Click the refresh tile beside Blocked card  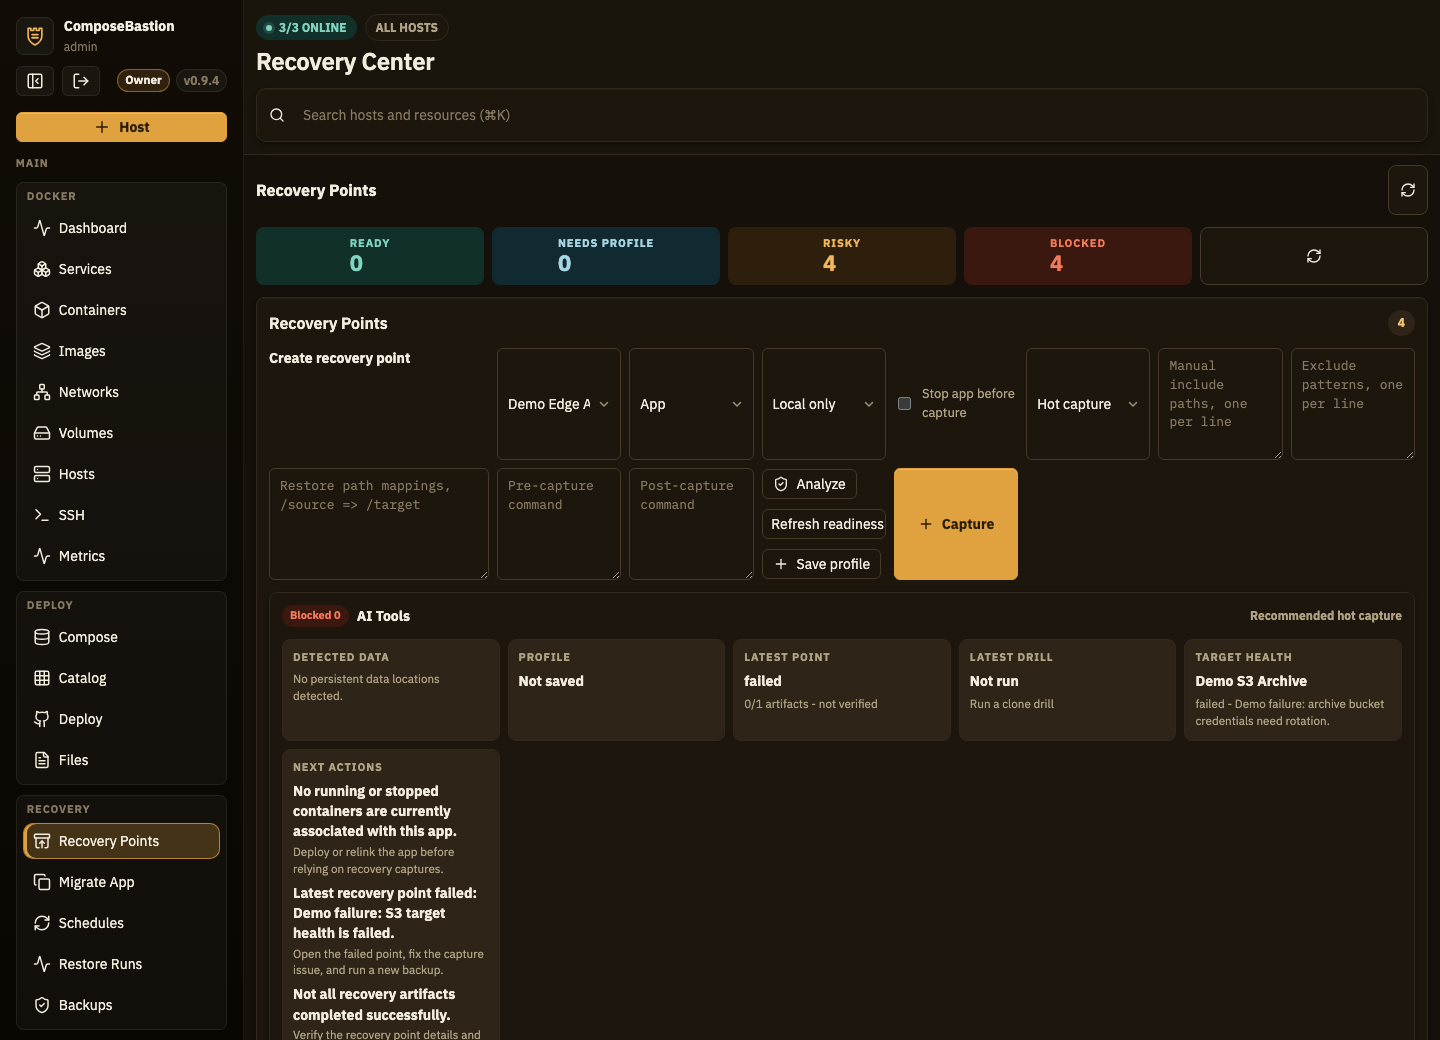1314,256
